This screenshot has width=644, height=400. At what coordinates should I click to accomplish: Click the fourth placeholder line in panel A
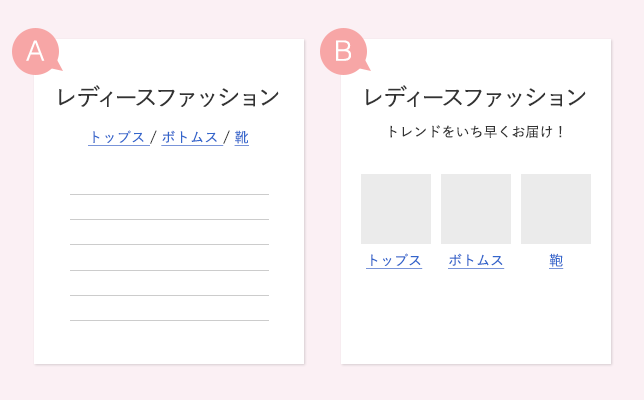[x=169, y=270]
